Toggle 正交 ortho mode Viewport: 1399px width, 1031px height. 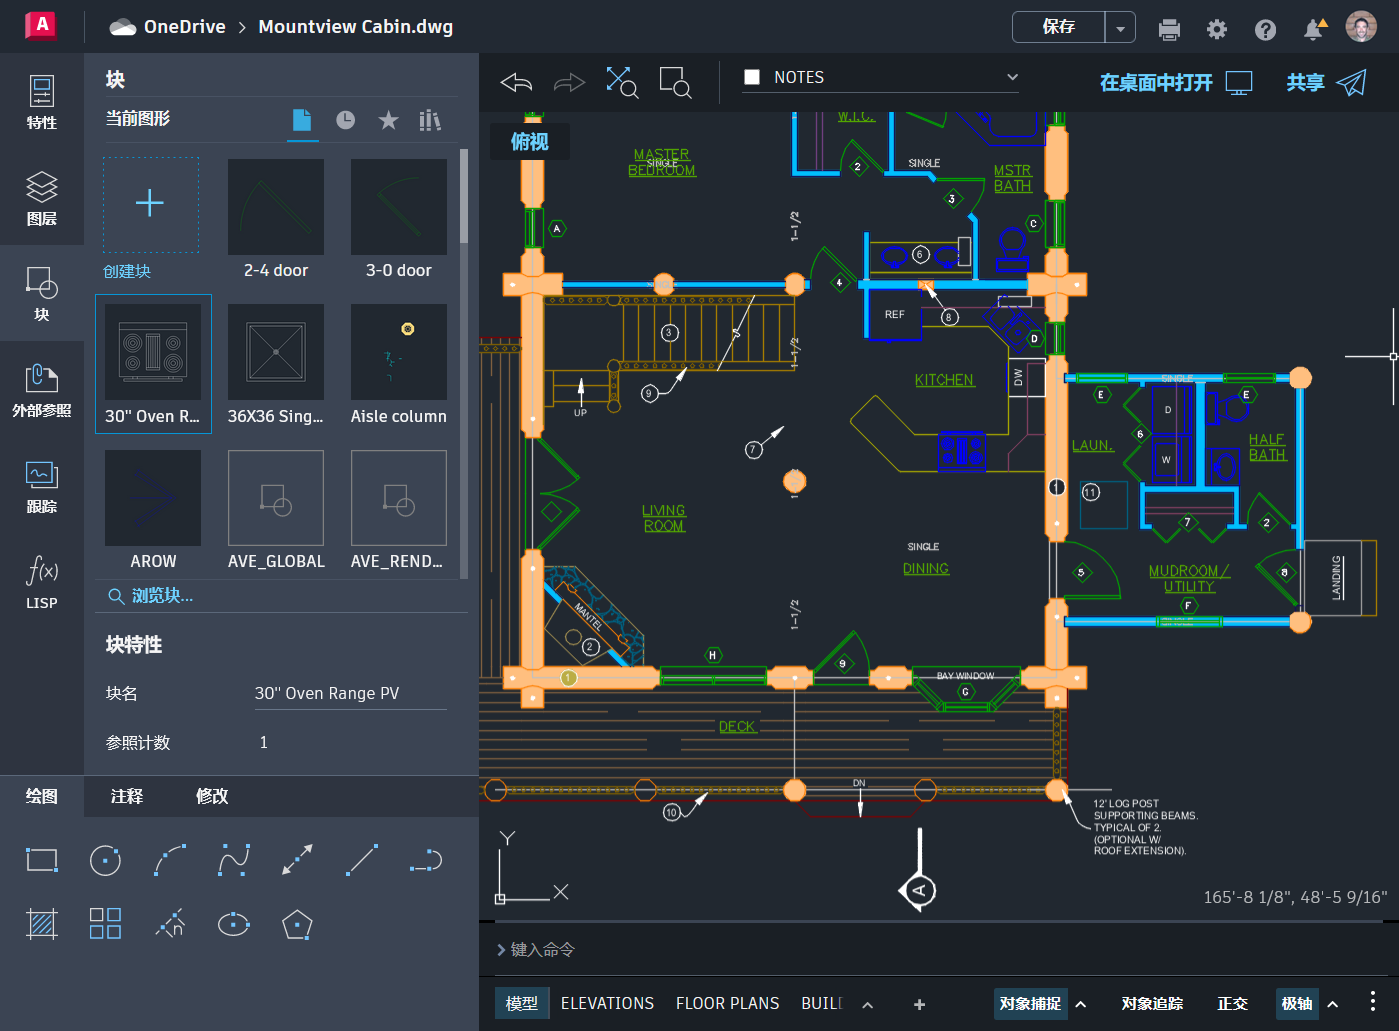(1232, 1004)
